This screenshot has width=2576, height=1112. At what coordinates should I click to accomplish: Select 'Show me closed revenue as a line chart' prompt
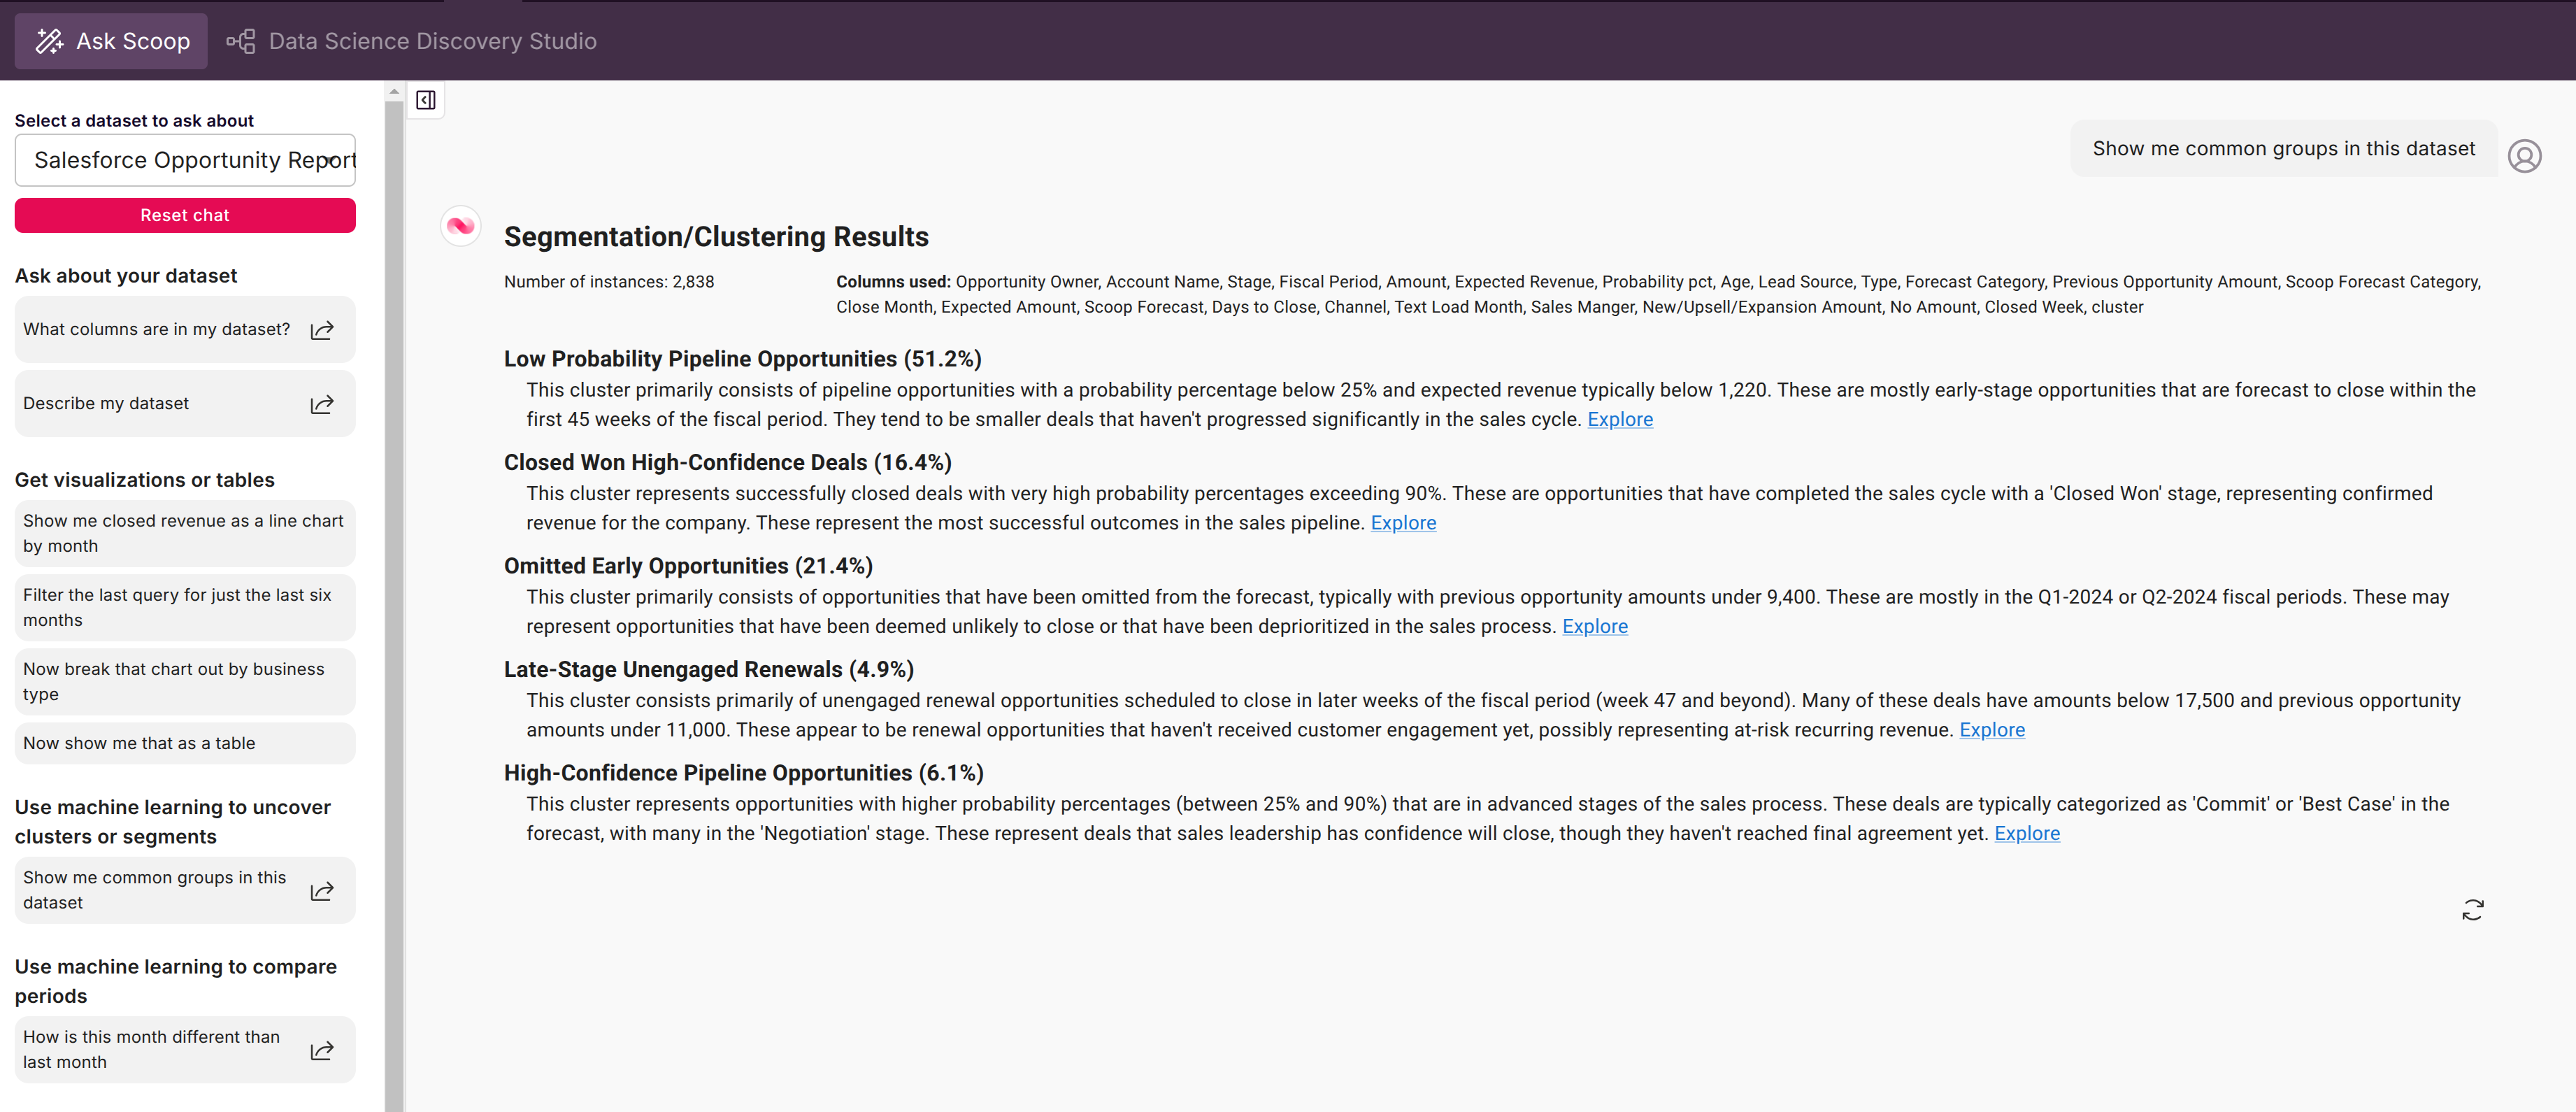[184, 533]
